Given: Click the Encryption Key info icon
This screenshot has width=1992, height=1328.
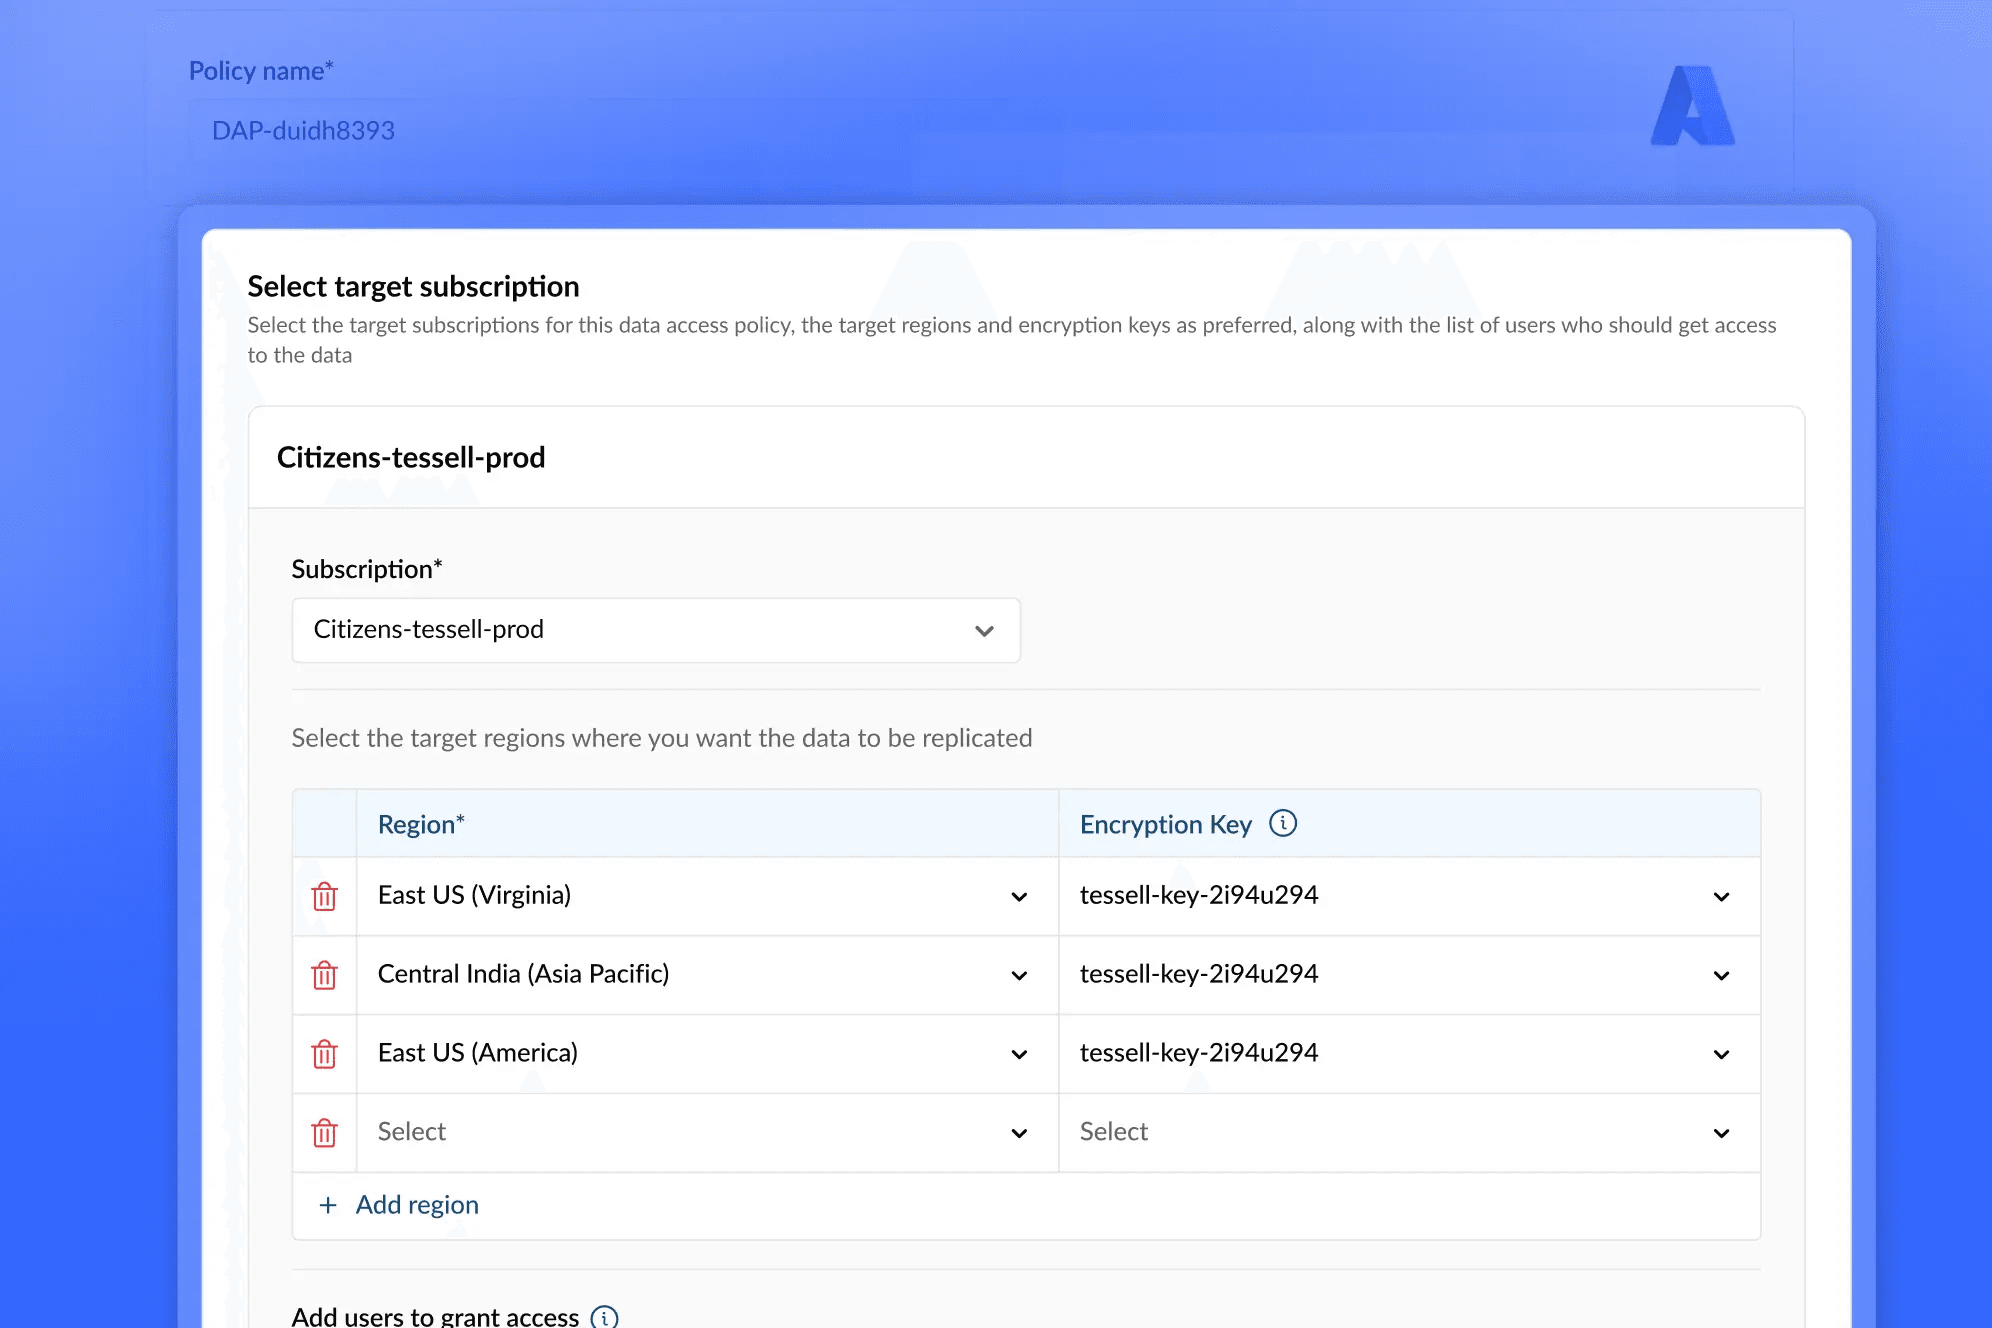Looking at the screenshot, I should 1283,823.
